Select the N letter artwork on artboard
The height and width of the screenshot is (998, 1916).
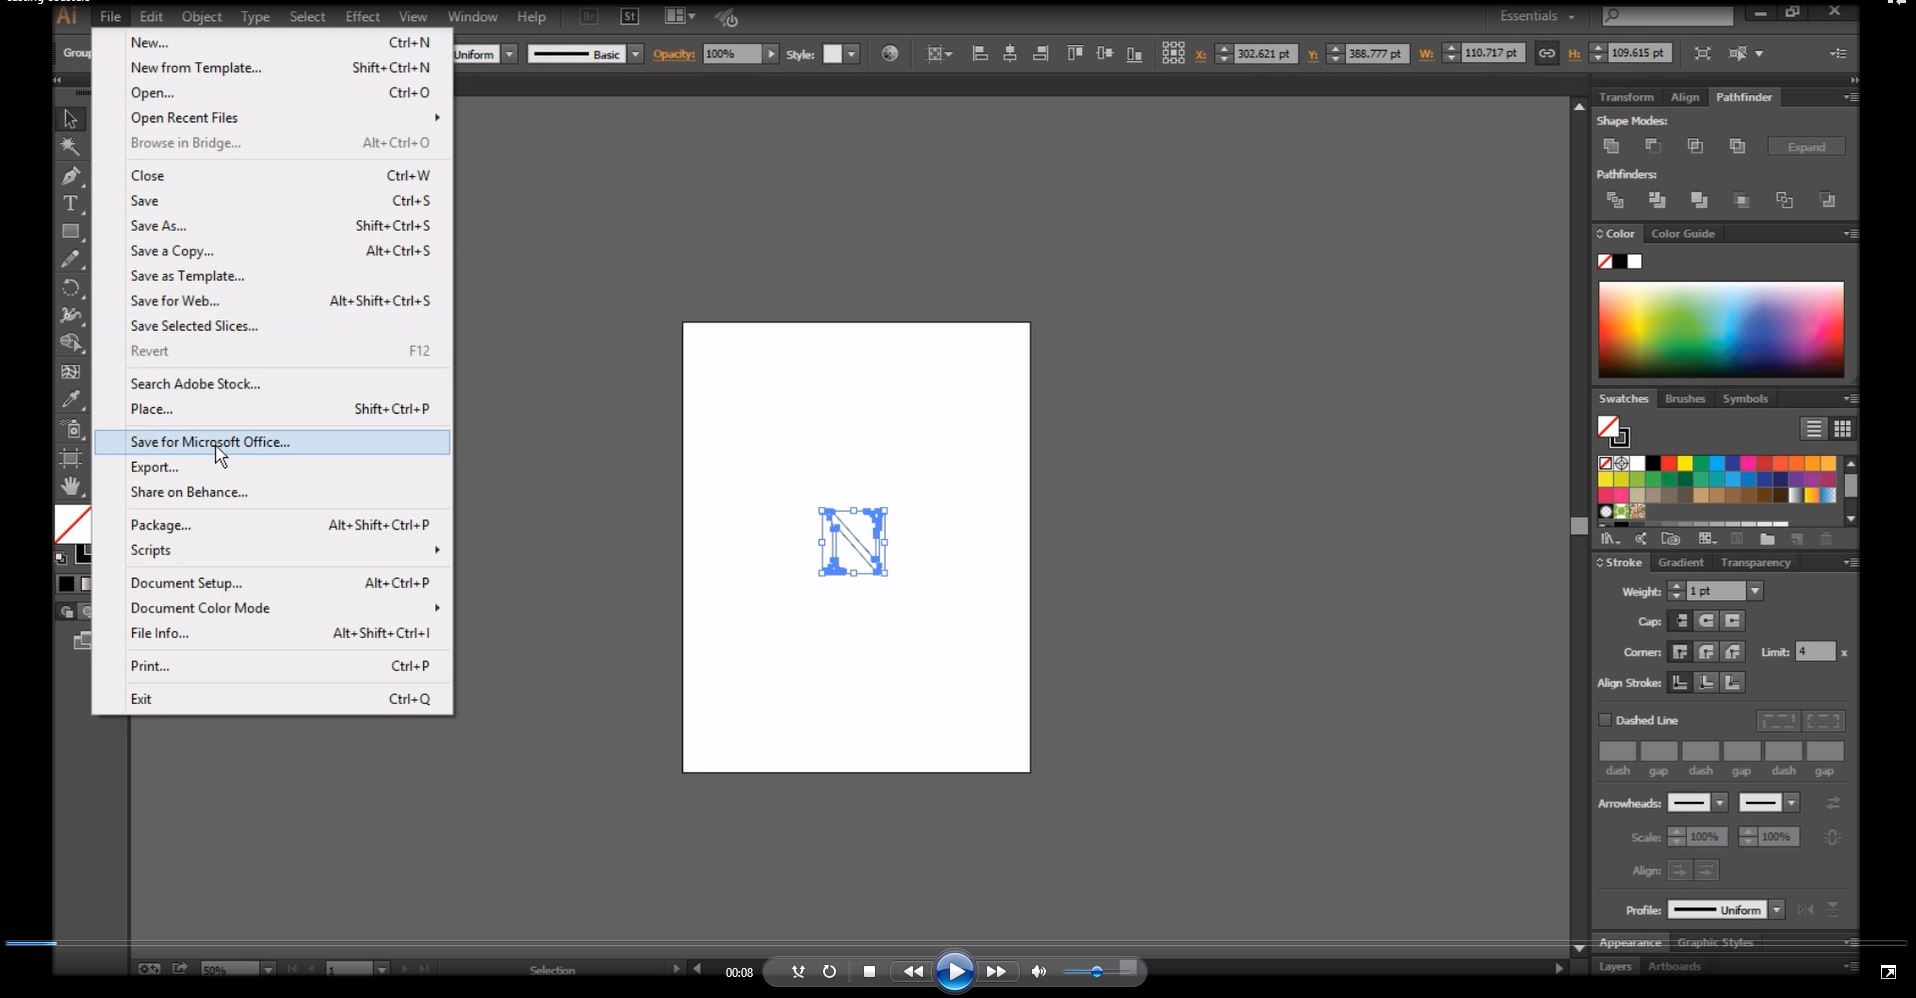[853, 542]
